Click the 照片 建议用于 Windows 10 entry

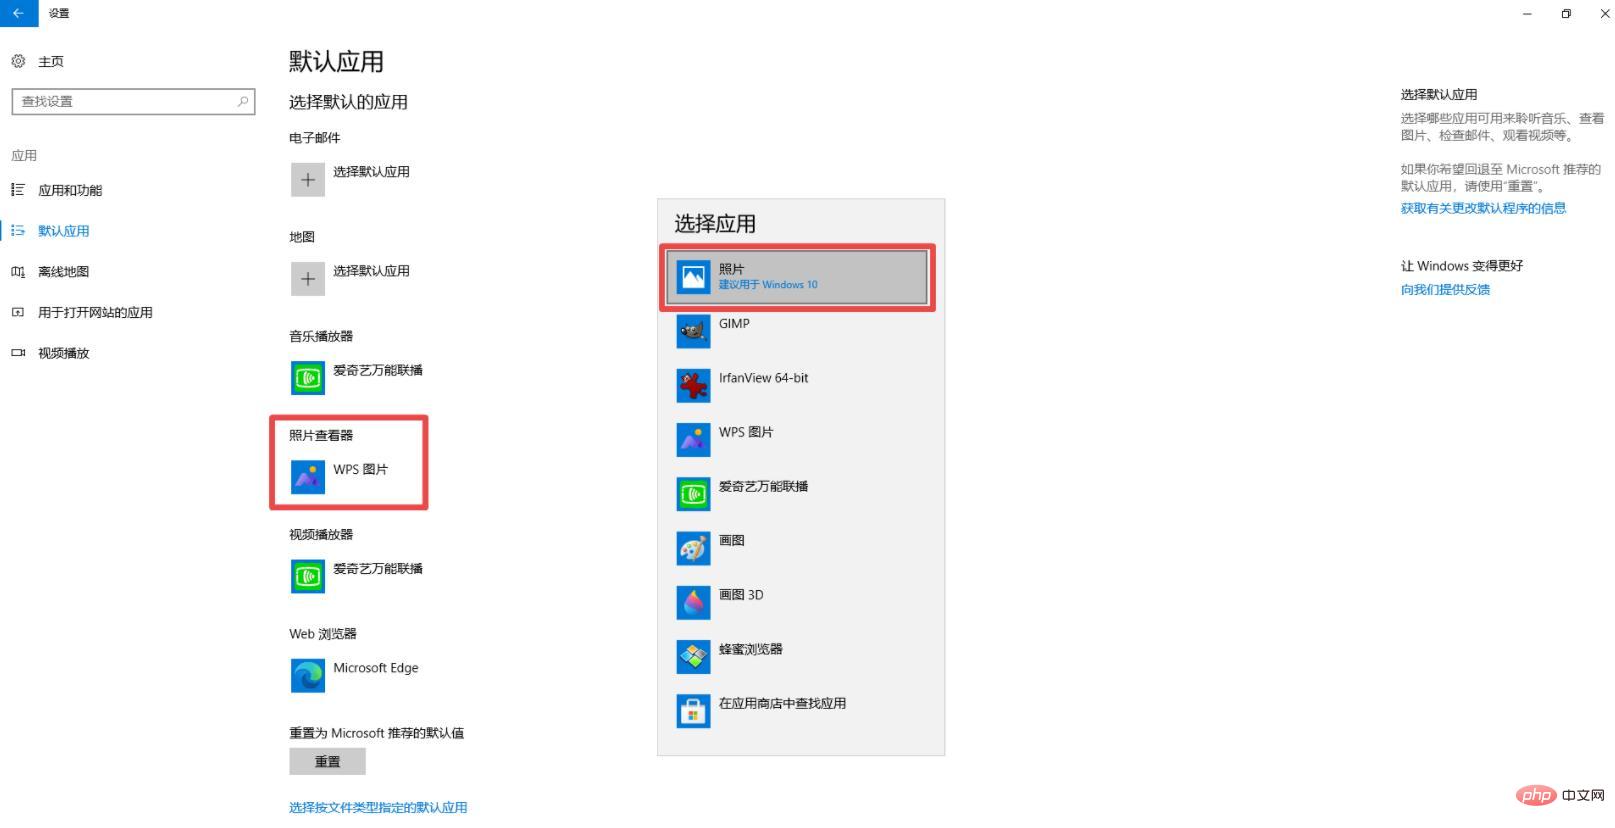coord(797,277)
